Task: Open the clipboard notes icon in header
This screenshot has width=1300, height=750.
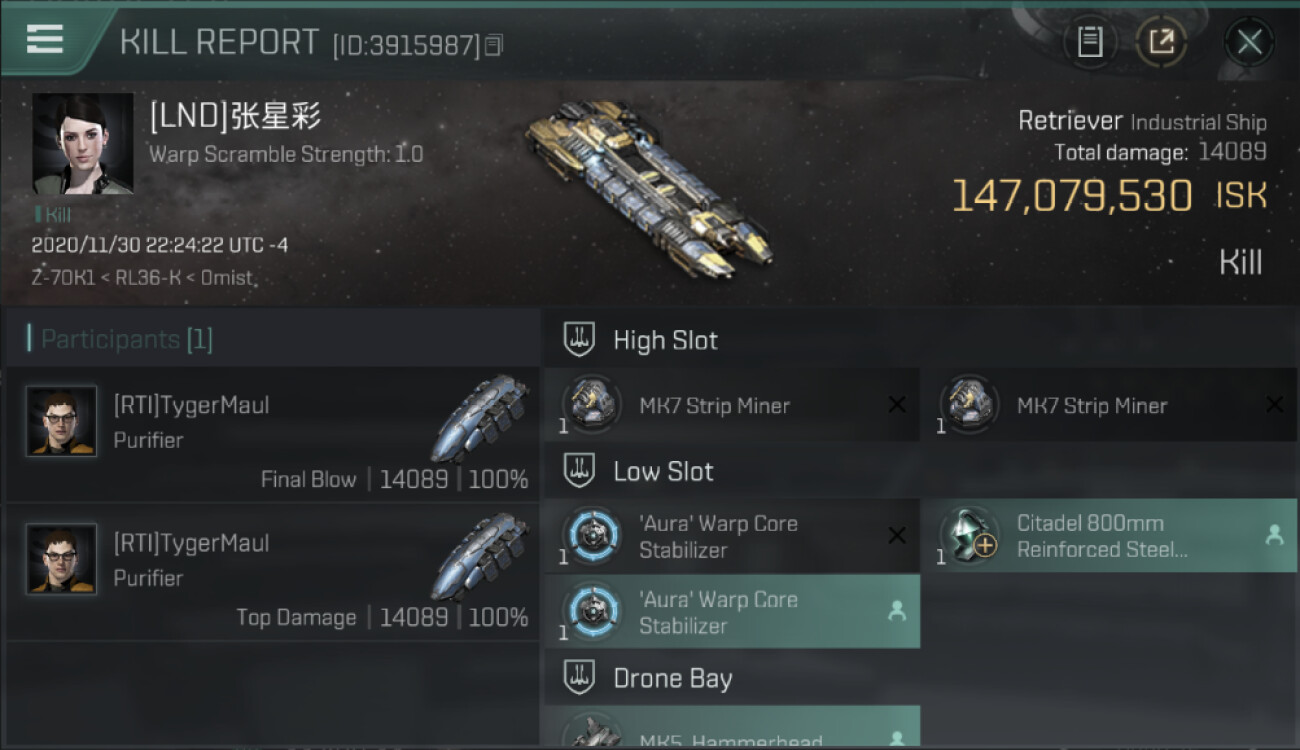Action: pos(1090,42)
